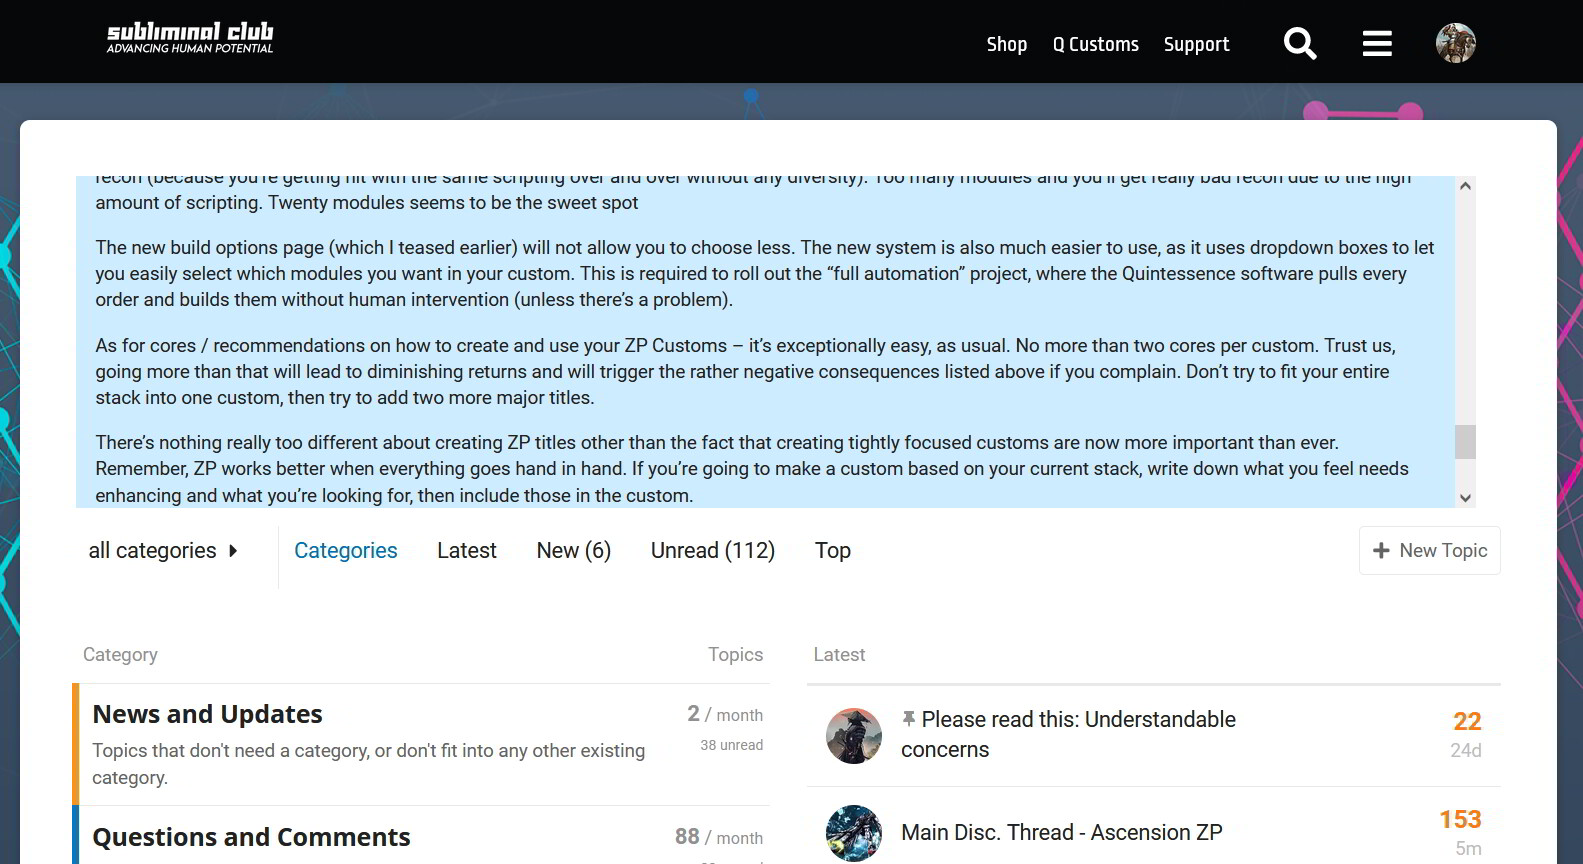Open Q Customs in navigation
1583x864 pixels.
tap(1096, 44)
